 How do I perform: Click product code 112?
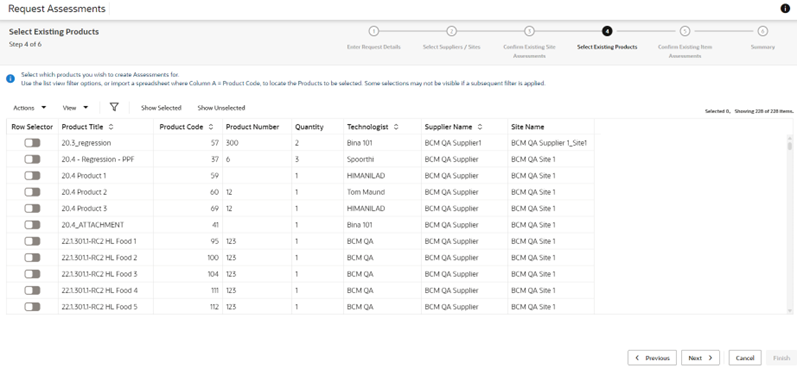tap(213, 306)
